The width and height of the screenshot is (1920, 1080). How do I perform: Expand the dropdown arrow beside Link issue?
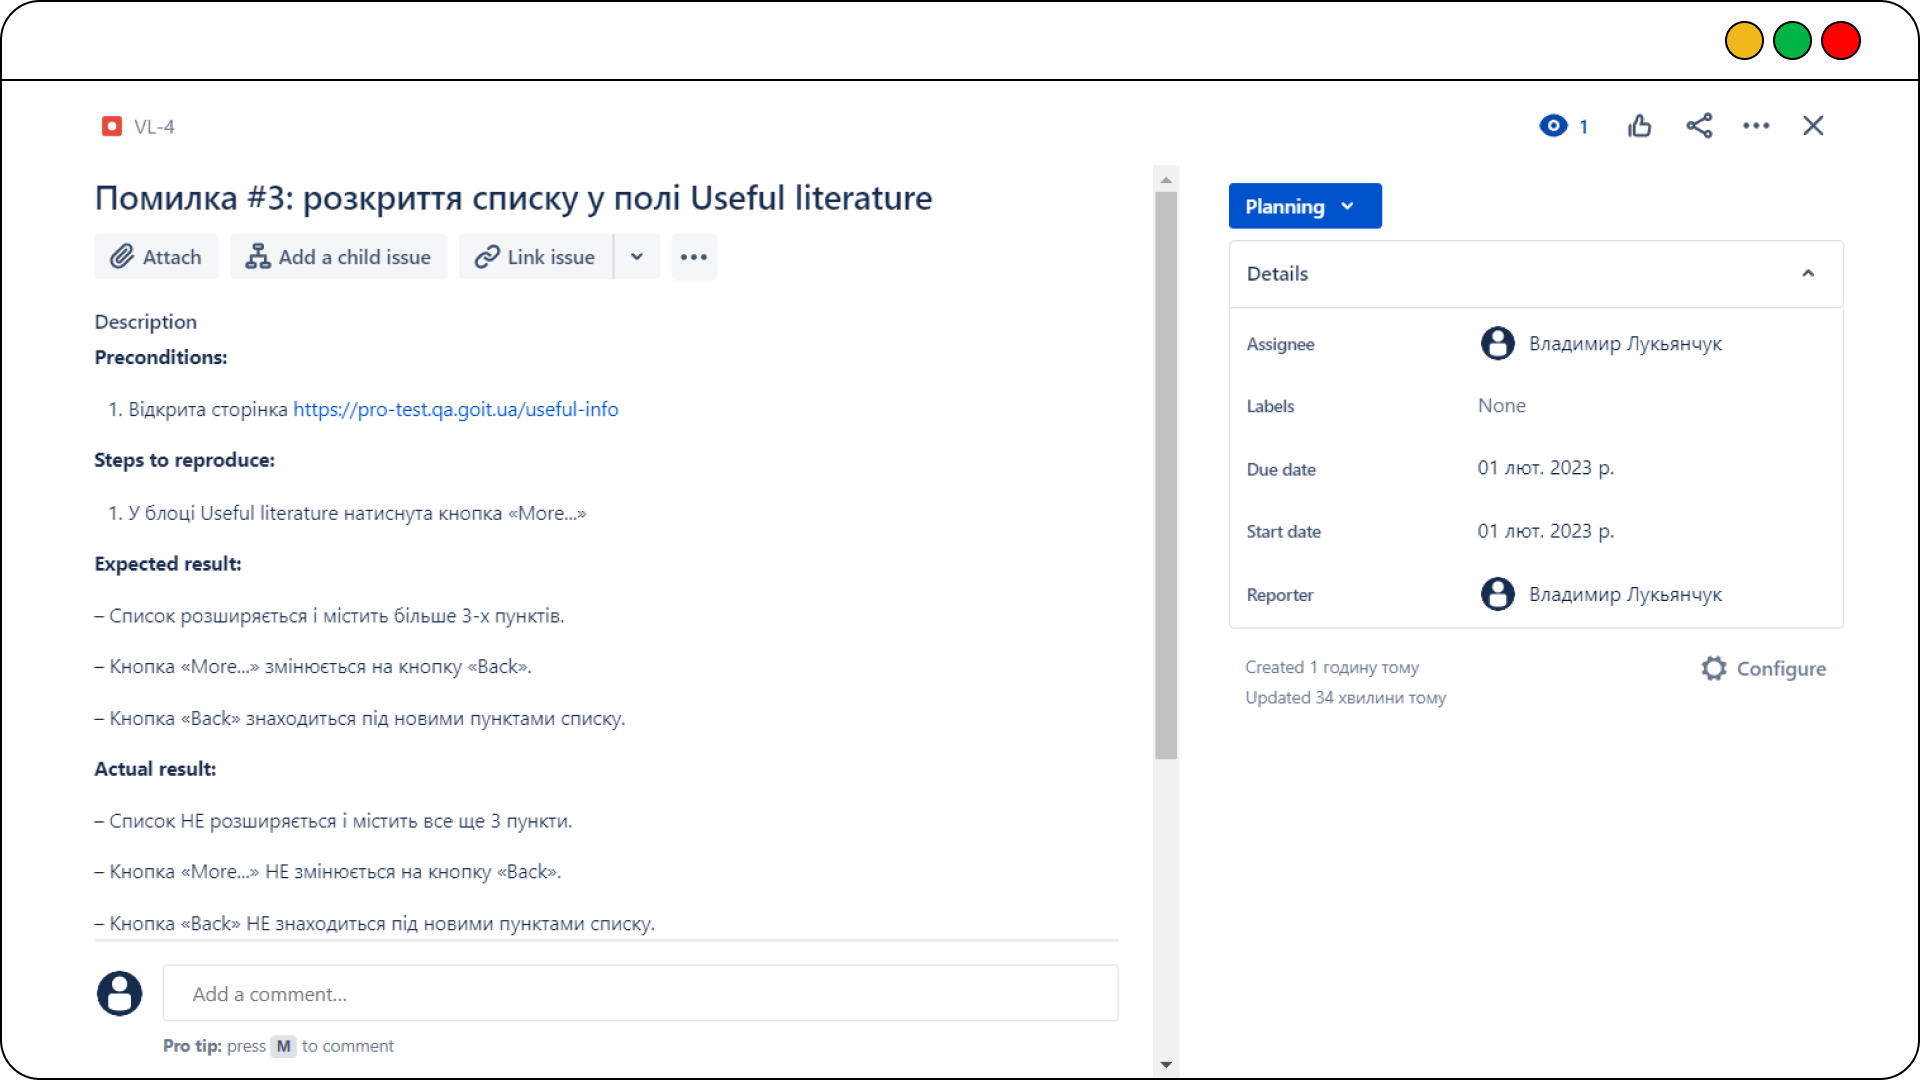(x=637, y=257)
